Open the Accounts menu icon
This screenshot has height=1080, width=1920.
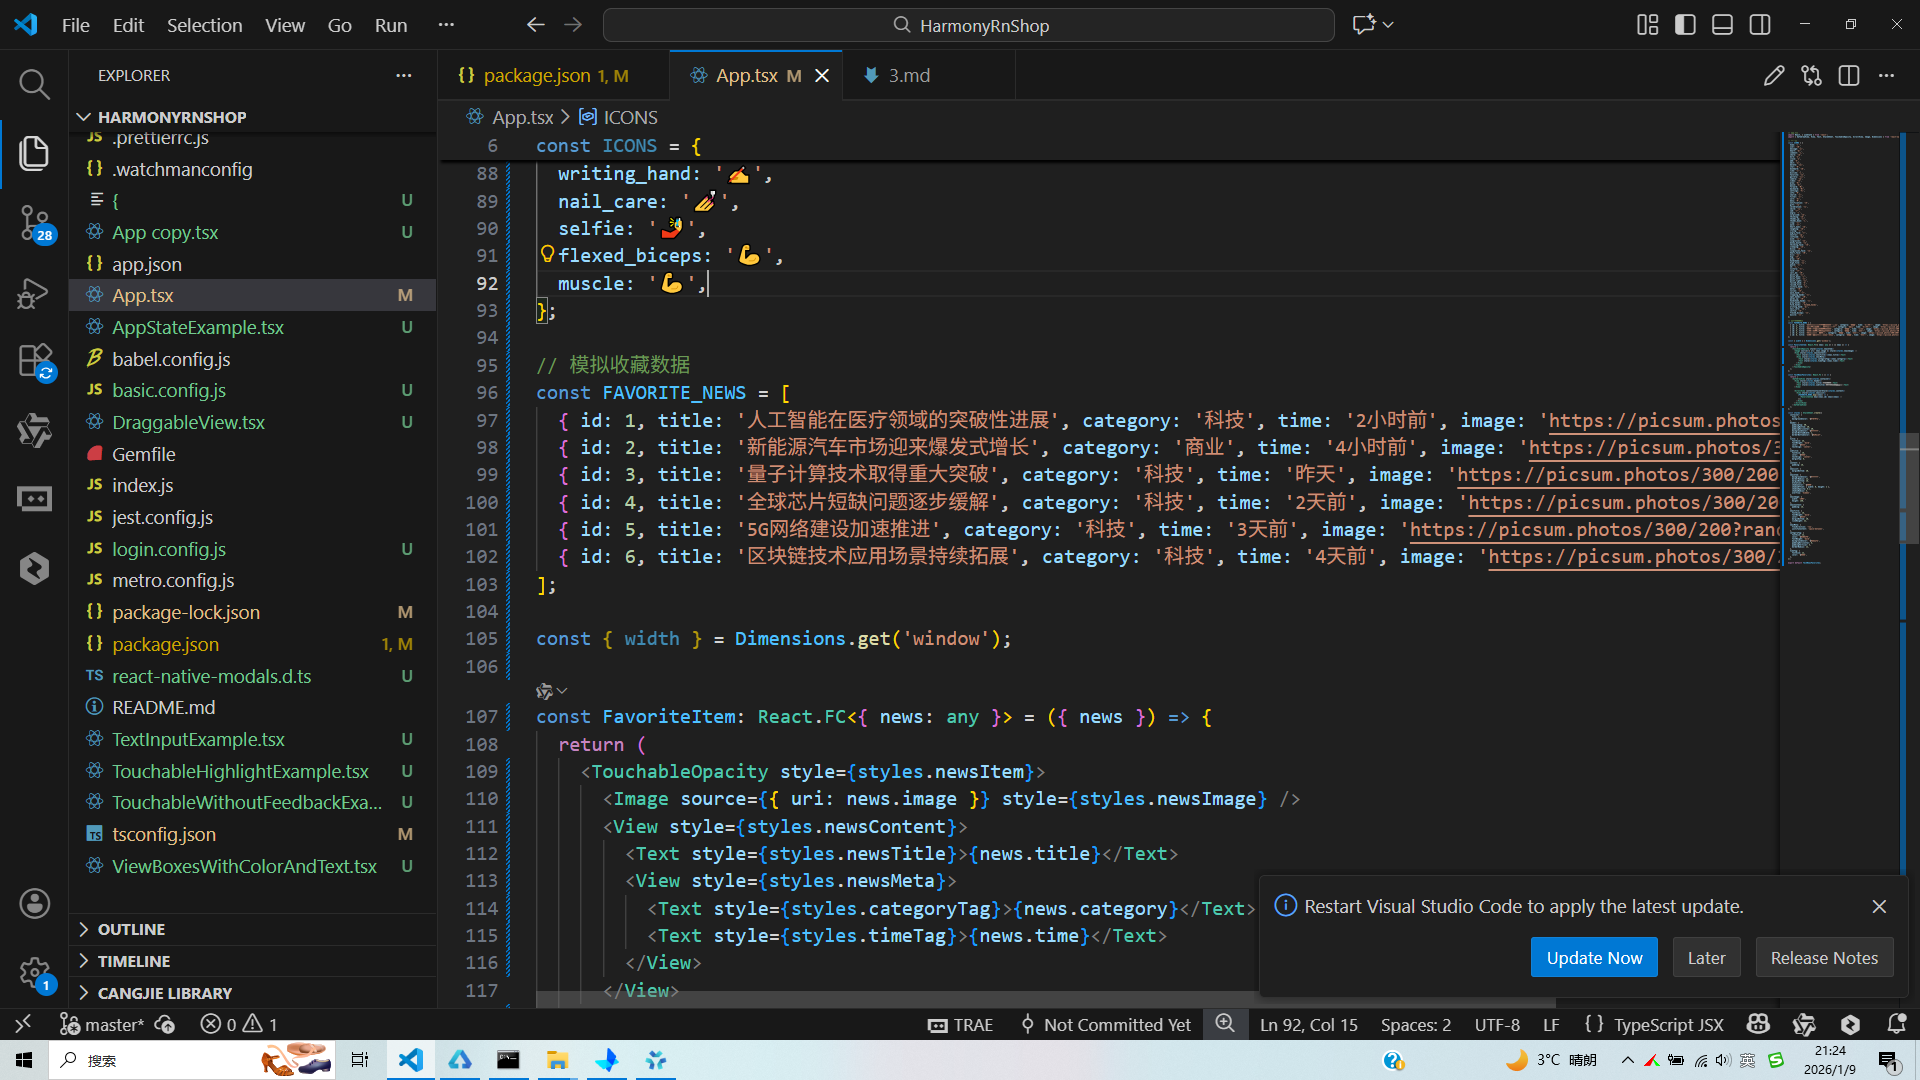[x=34, y=904]
